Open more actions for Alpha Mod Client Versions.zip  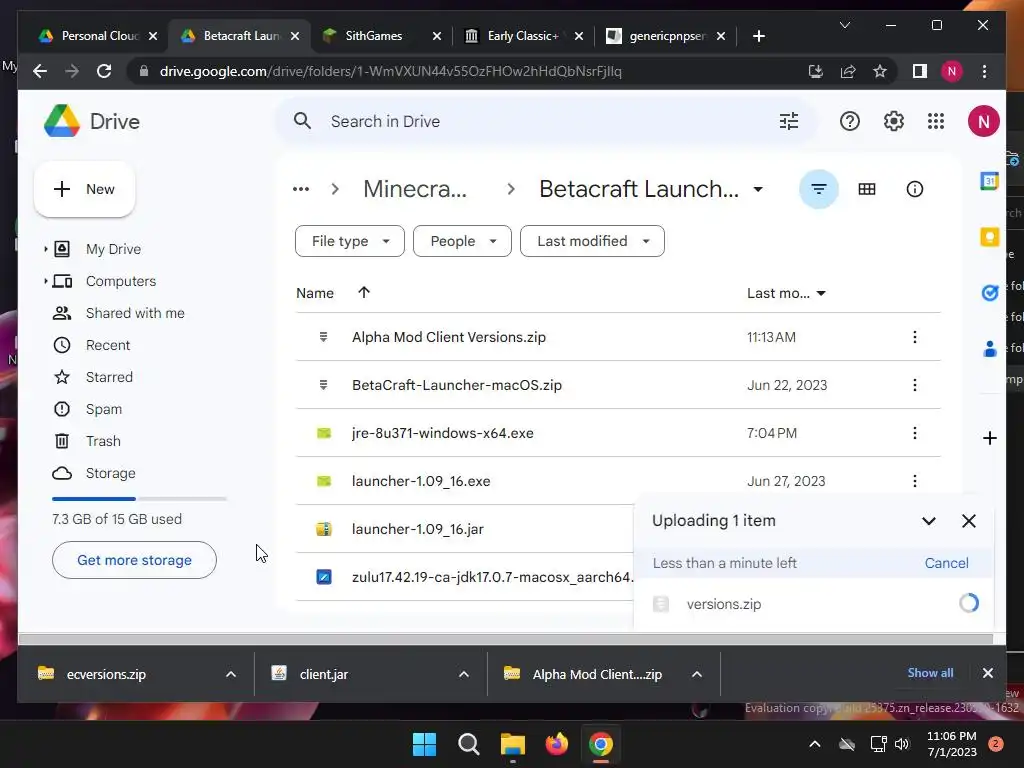pos(914,337)
